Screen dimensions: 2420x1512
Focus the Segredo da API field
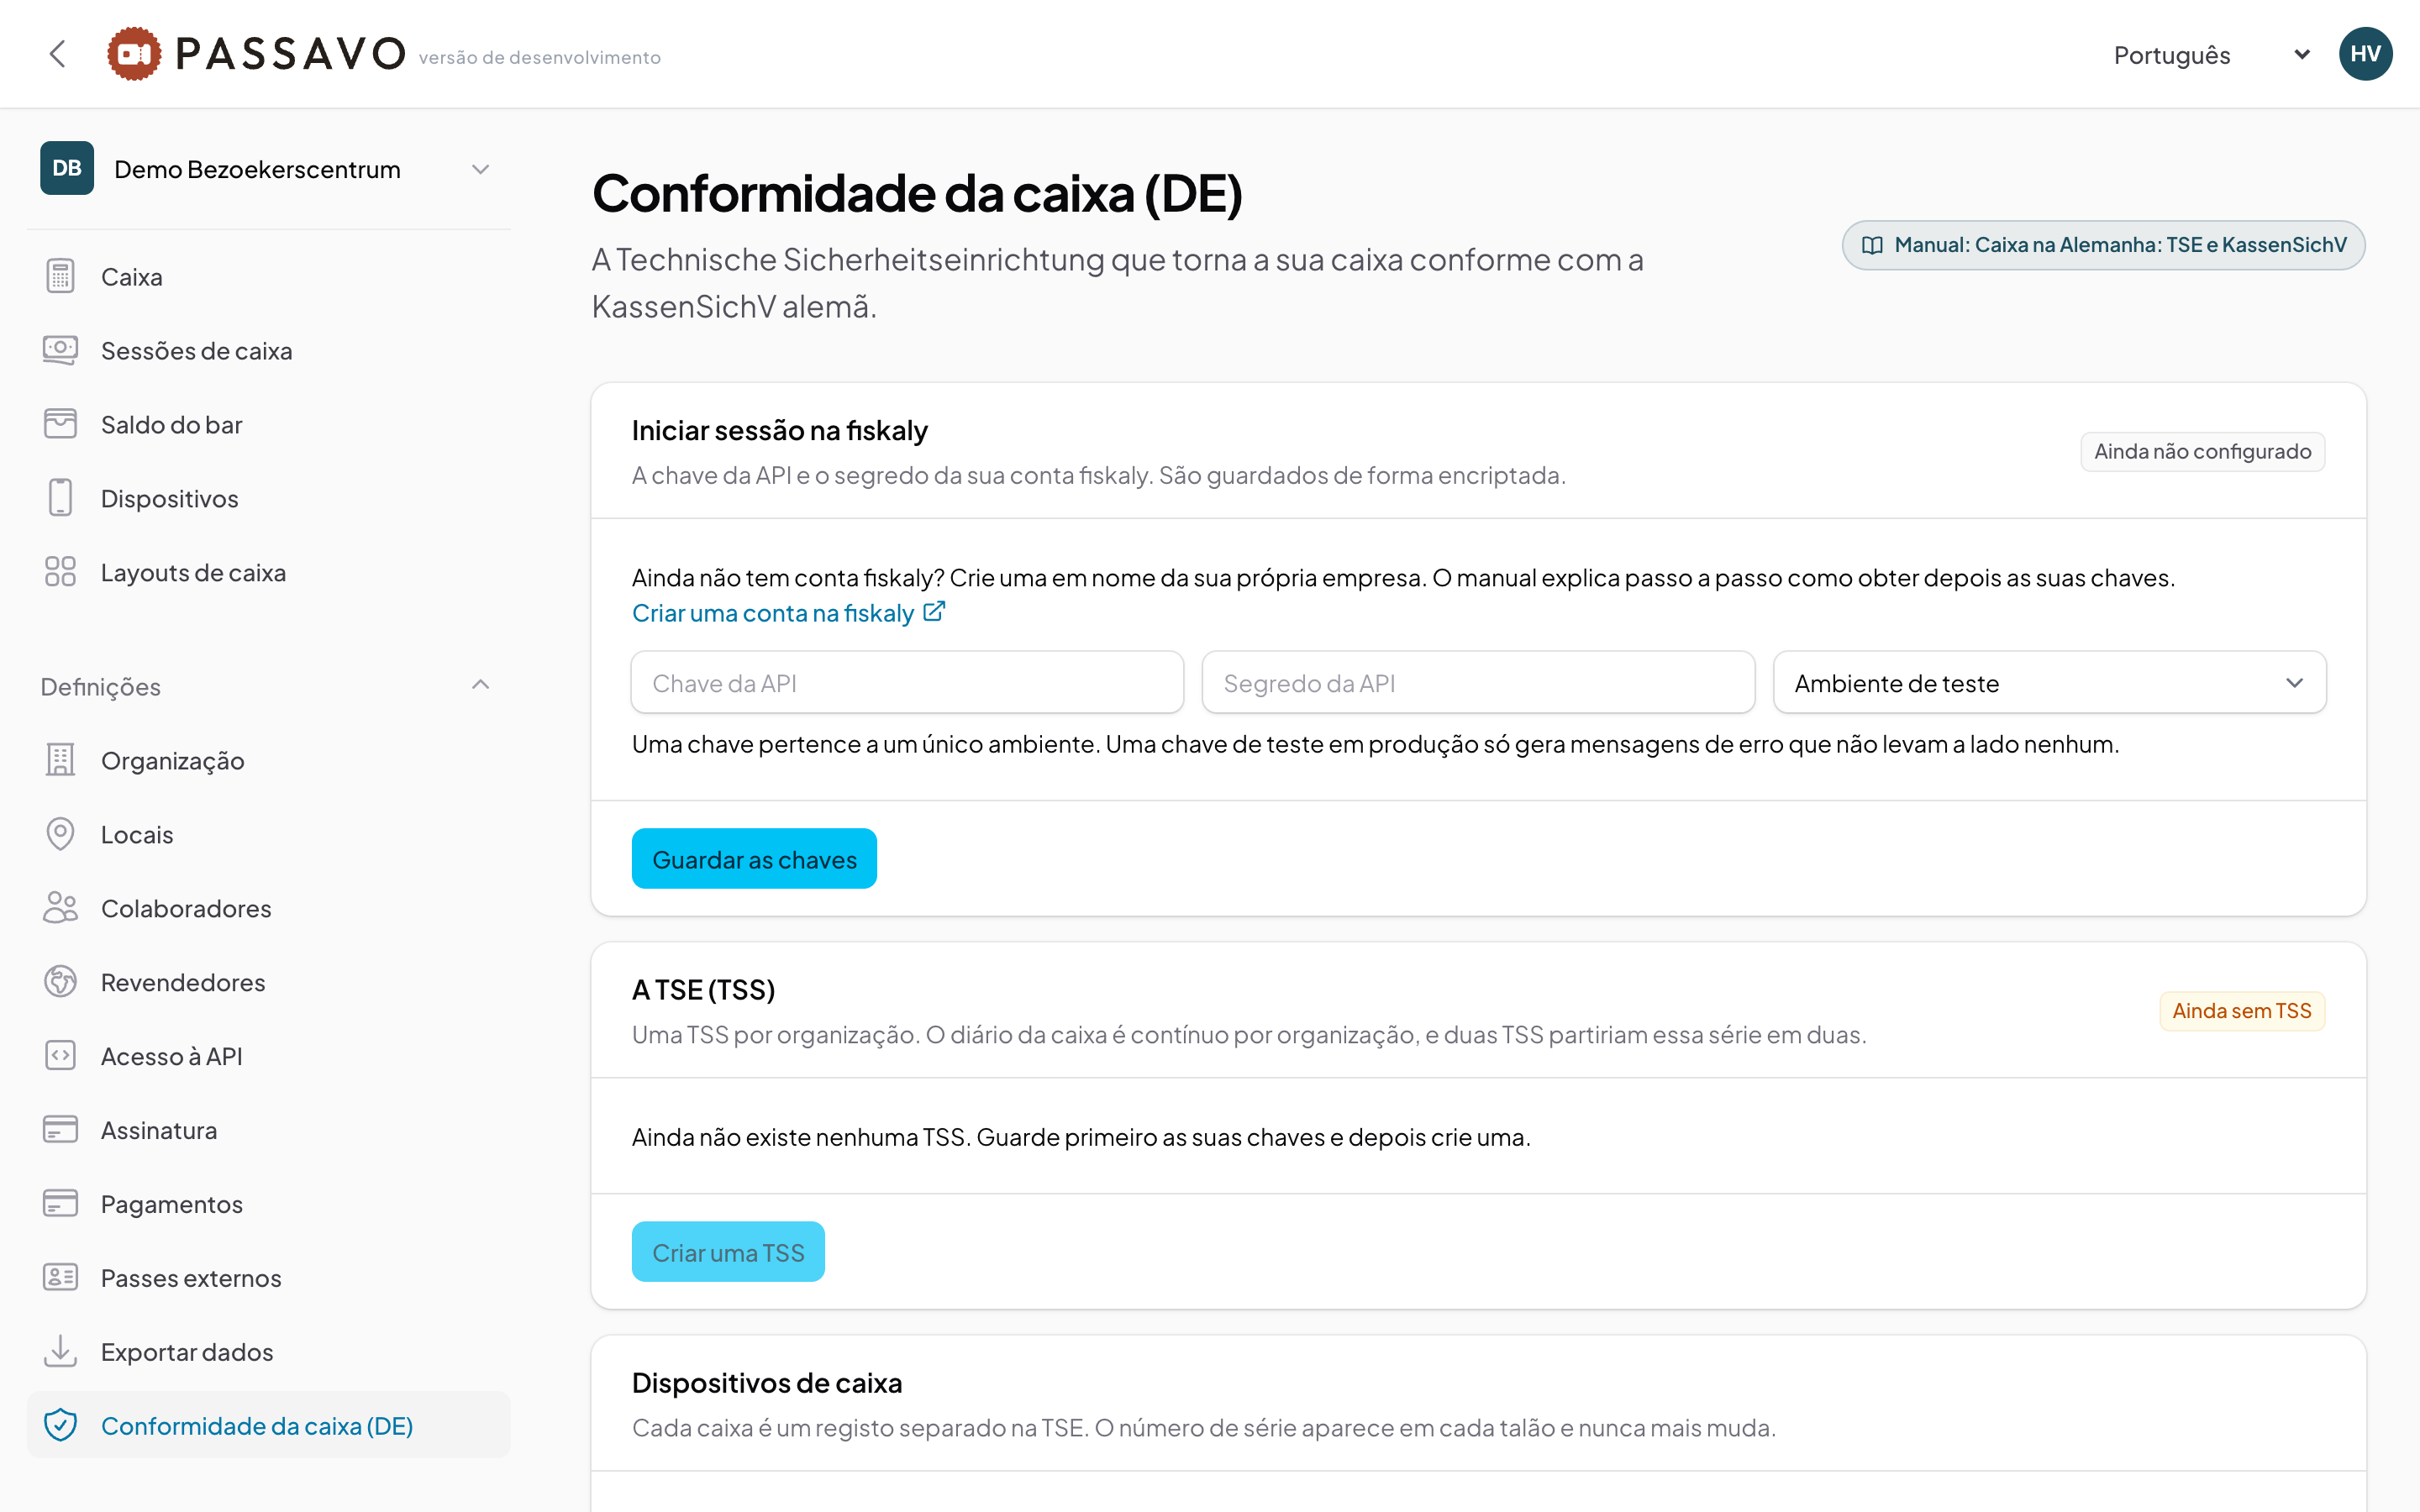pyautogui.click(x=1478, y=683)
